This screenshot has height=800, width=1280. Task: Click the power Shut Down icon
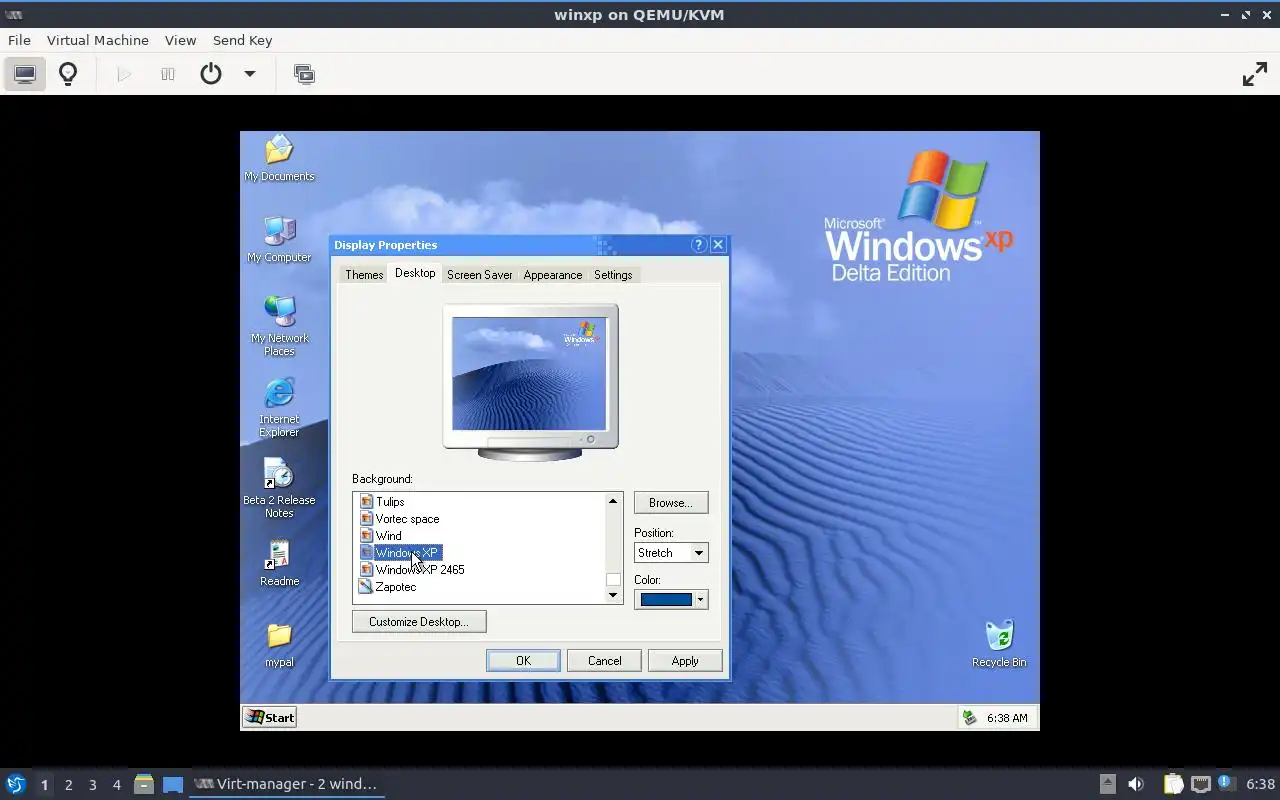211,74
